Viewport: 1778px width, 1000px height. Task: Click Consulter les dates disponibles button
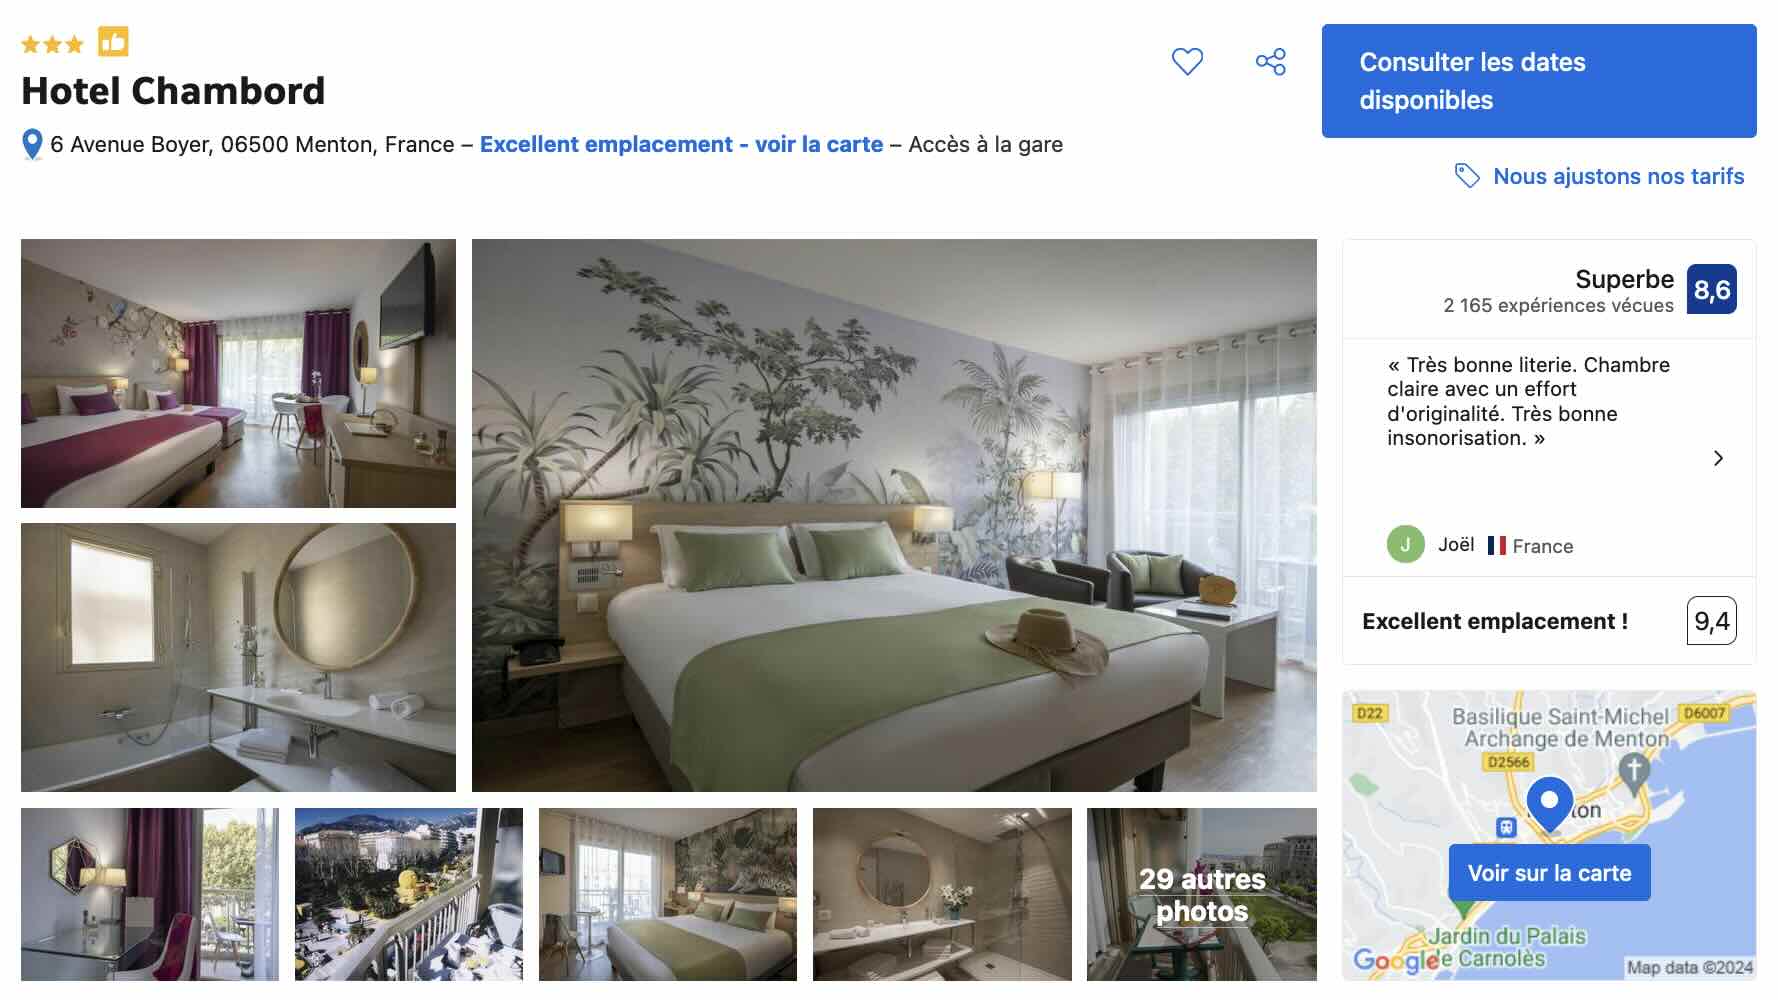click(x=1539, y=81)
